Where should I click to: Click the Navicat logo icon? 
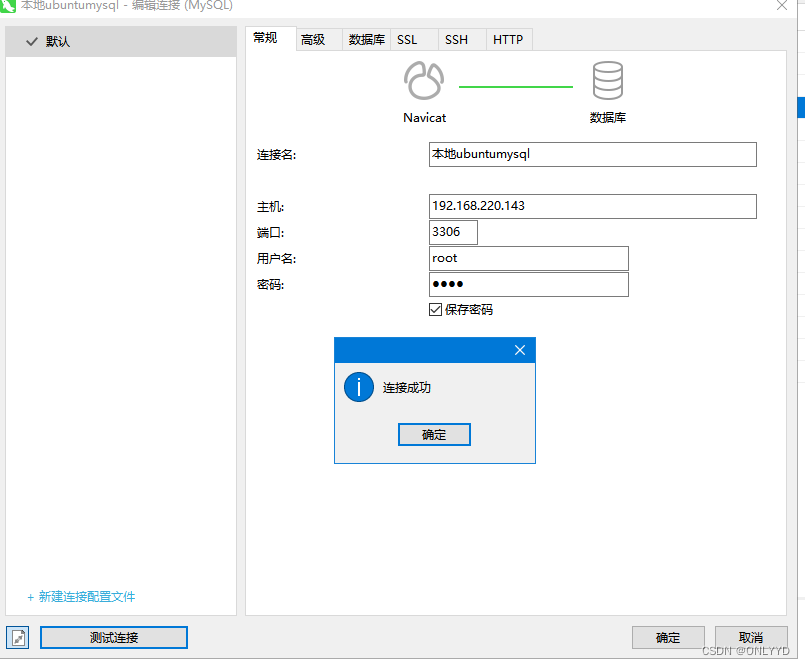(424, 81)
